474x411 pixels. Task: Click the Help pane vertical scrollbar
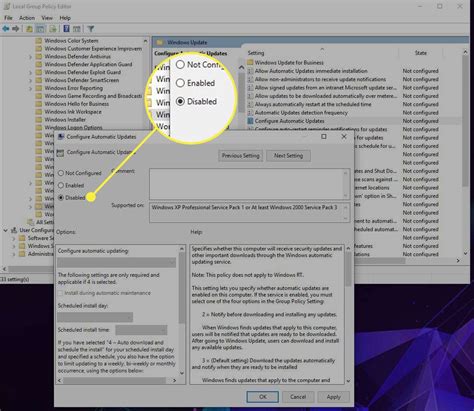pos(348,314)
